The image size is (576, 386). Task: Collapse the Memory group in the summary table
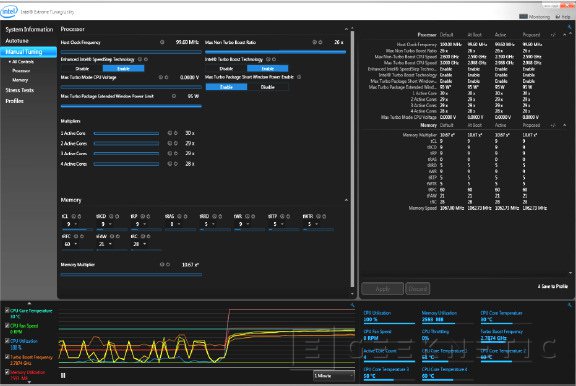click(565, 125)
